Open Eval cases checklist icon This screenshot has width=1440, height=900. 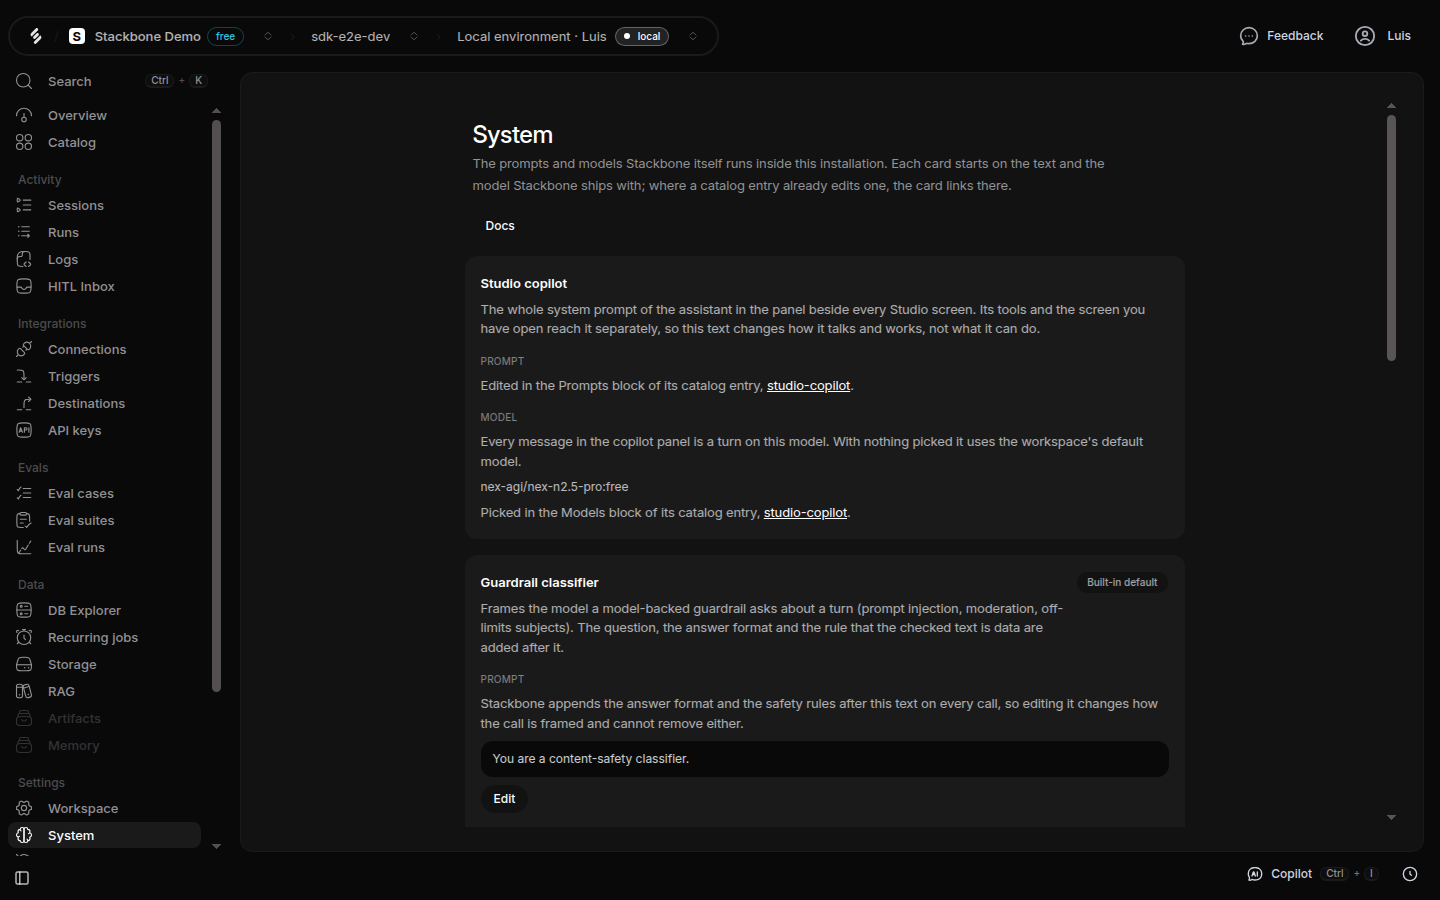click(24, 493)
